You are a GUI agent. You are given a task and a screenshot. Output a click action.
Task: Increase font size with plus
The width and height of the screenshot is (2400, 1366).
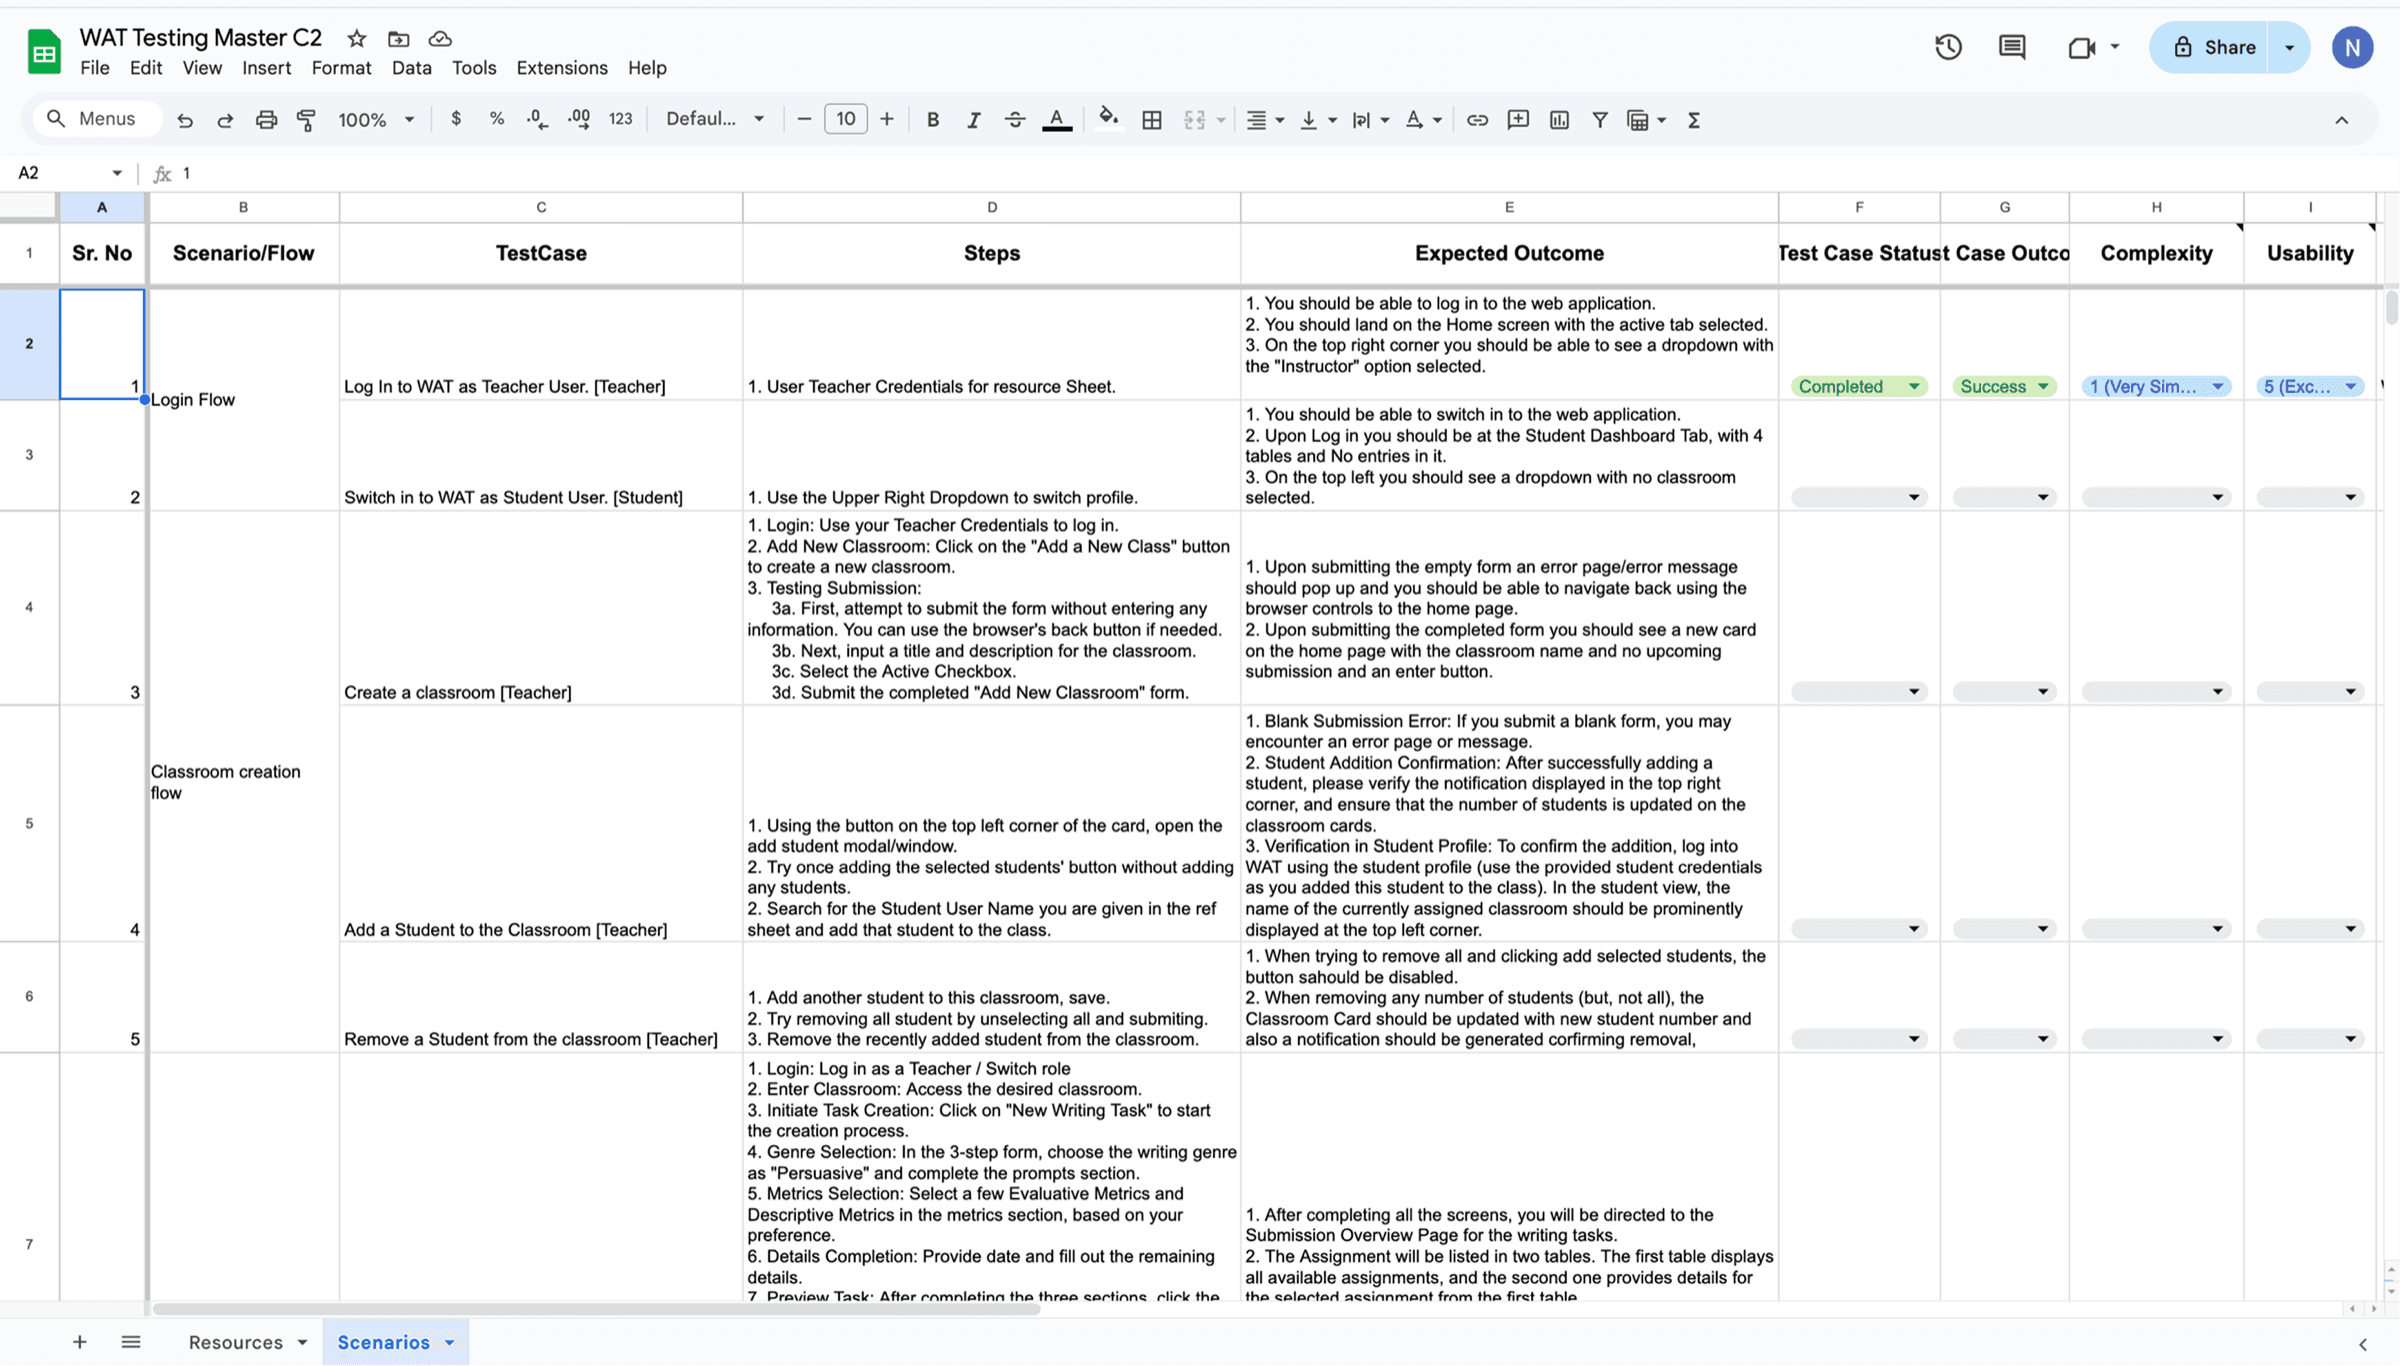click(x=887, y=119)
